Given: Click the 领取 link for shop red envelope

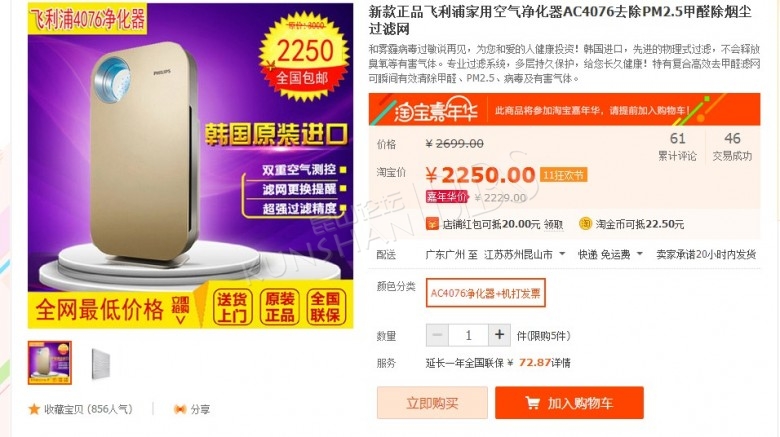Looking at the screenshot, I should point(553,224).
